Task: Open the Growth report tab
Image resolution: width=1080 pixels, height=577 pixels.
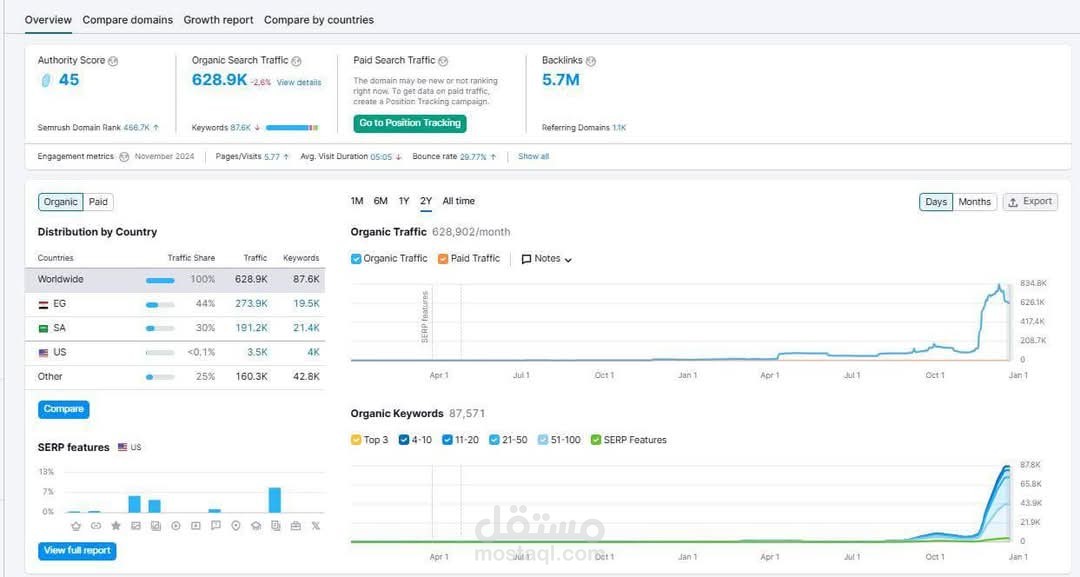Action: pyautogui.click(x=218, y=20)
